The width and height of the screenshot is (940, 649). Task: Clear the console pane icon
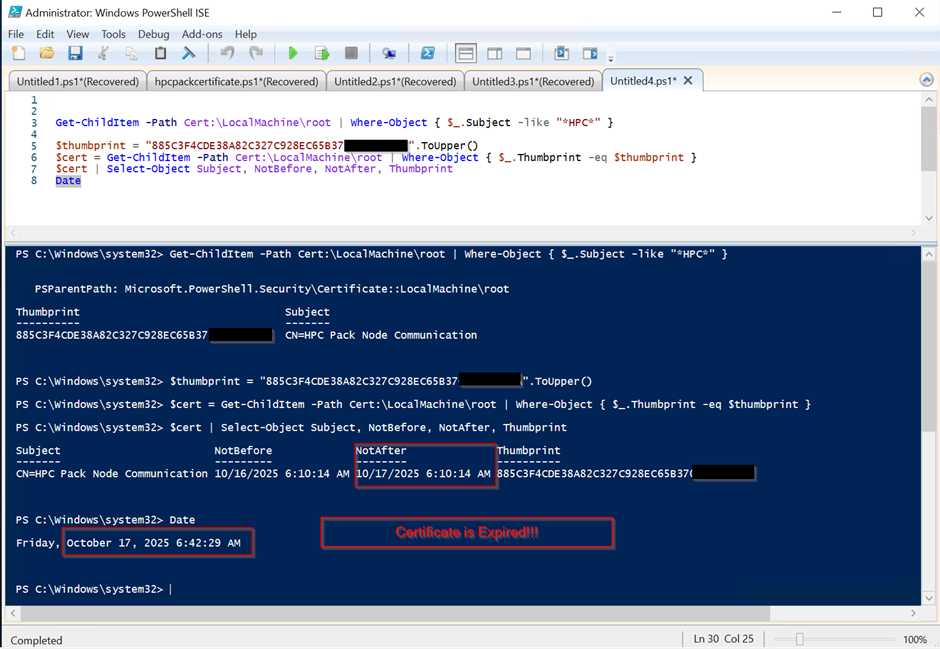coord(188,53)
